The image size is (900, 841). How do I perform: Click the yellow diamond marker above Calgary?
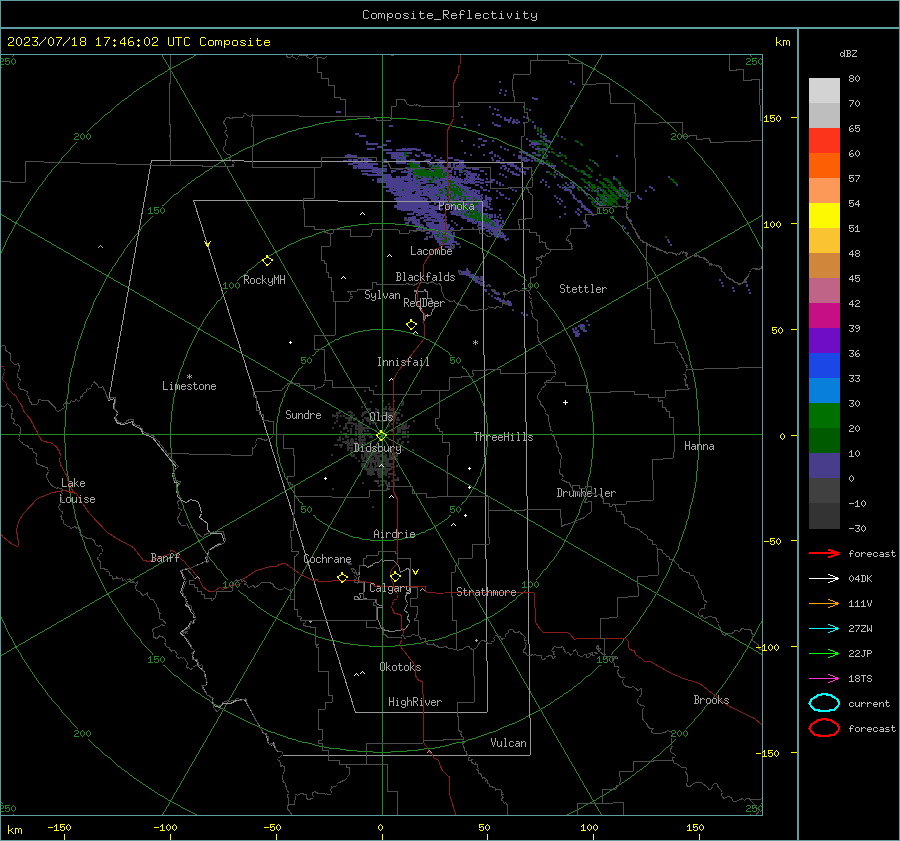[x=395, y=576]
